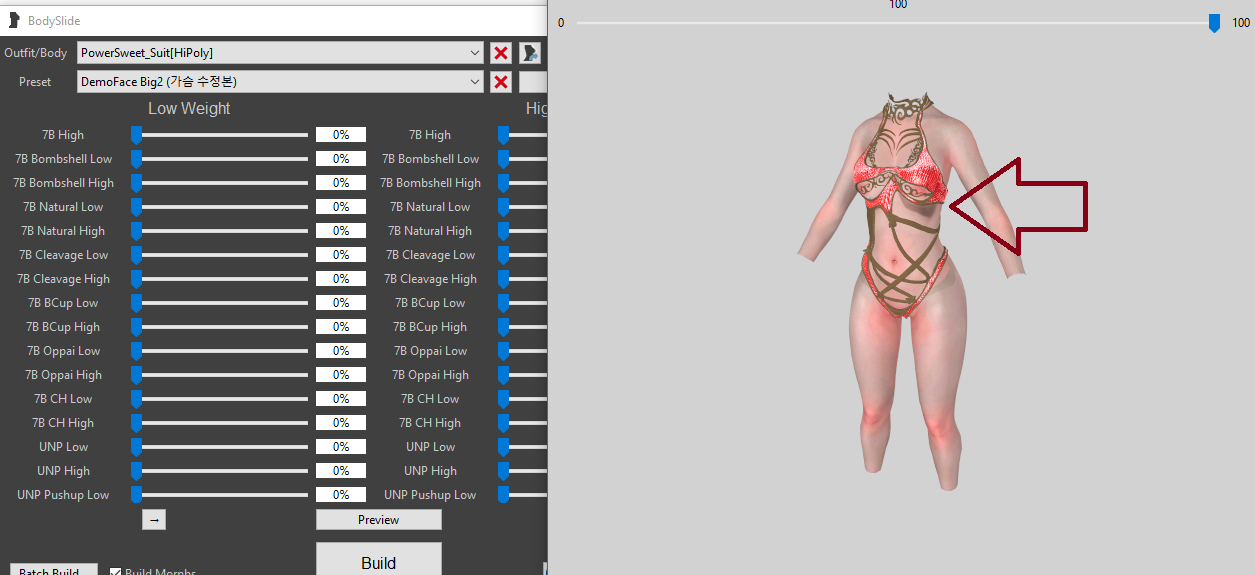This screenshot has width=1255, height=575.
Task: Click the Low Weight 7B High slider
Action: 221,135
